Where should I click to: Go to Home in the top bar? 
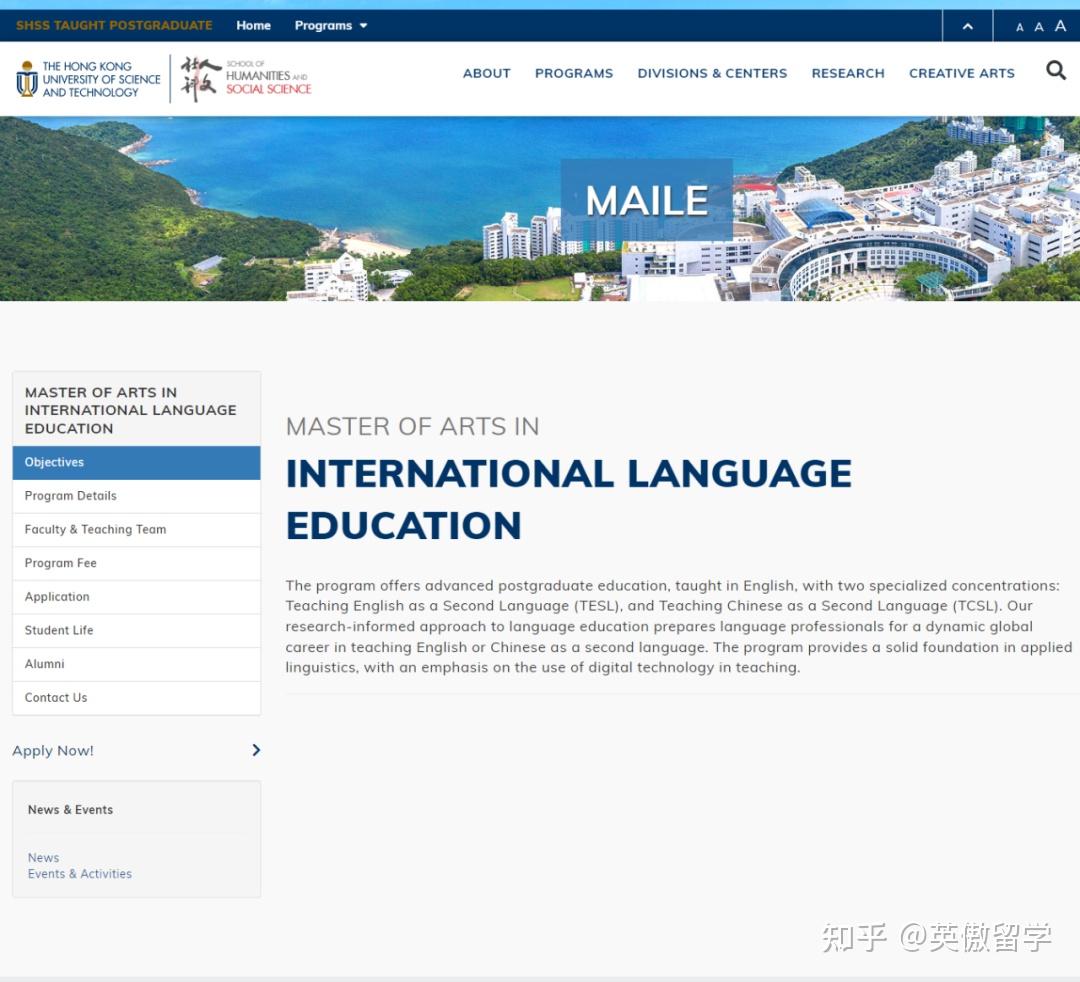[253, 25]
